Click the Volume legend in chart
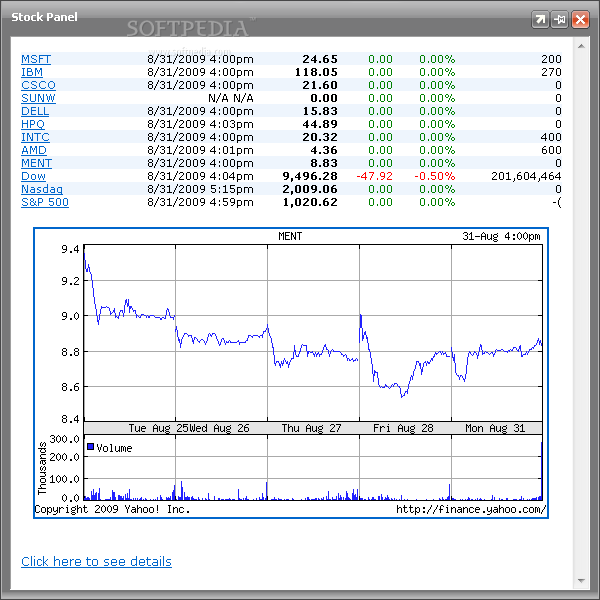The width and height of the screenshot is (600, 600). (x=110, y=448)
